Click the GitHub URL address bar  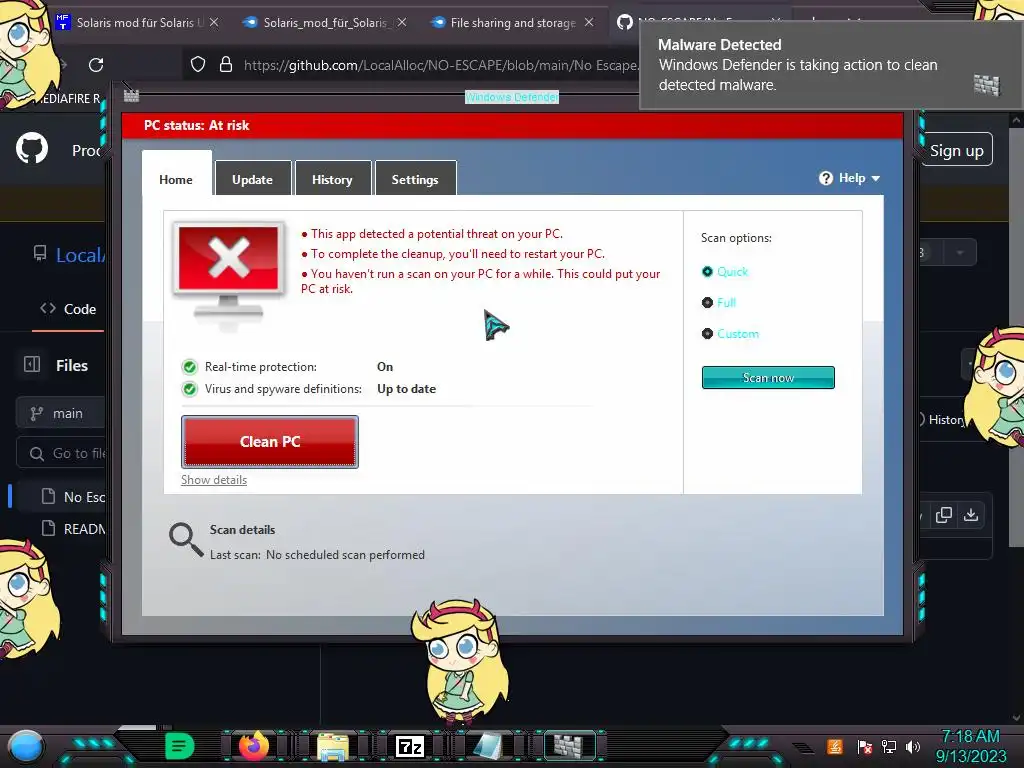pyautogui.click(x=441, y=65)
